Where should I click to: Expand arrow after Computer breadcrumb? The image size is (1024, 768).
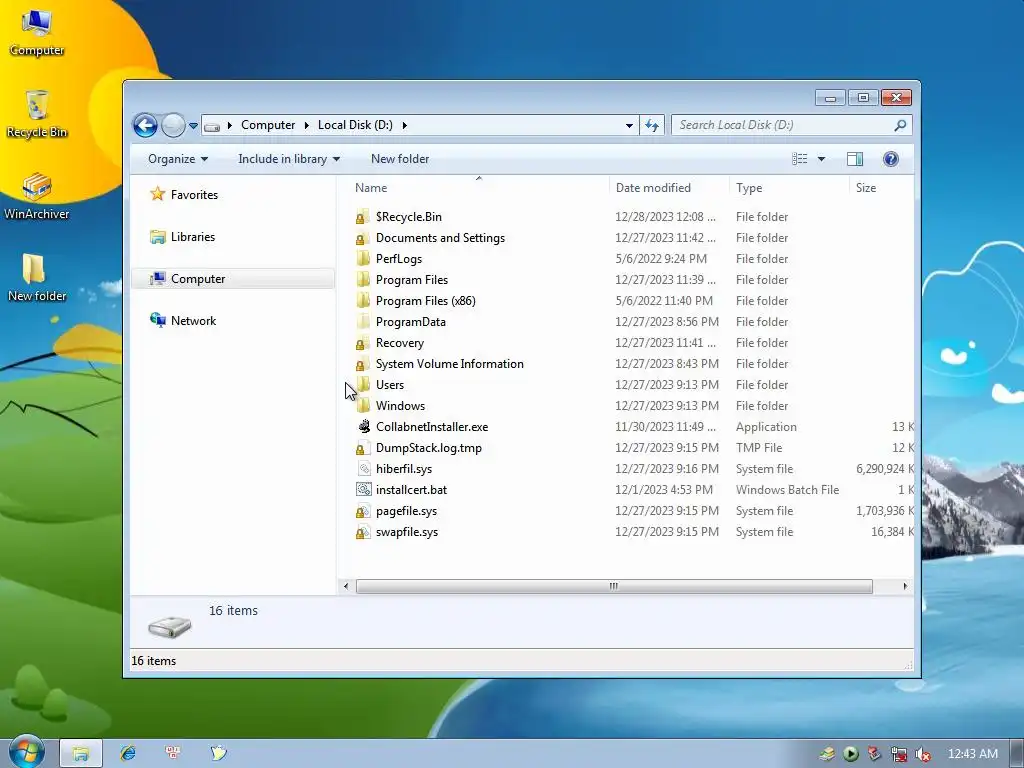coord(306,125)
